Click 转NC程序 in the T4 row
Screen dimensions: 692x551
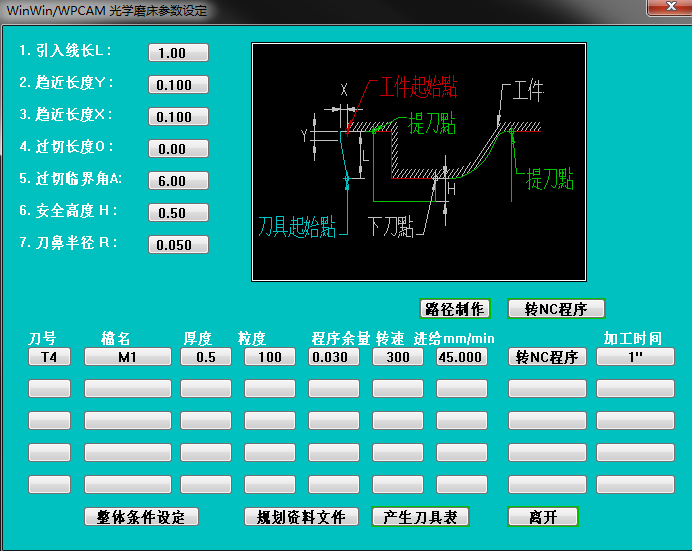[547, 357]
